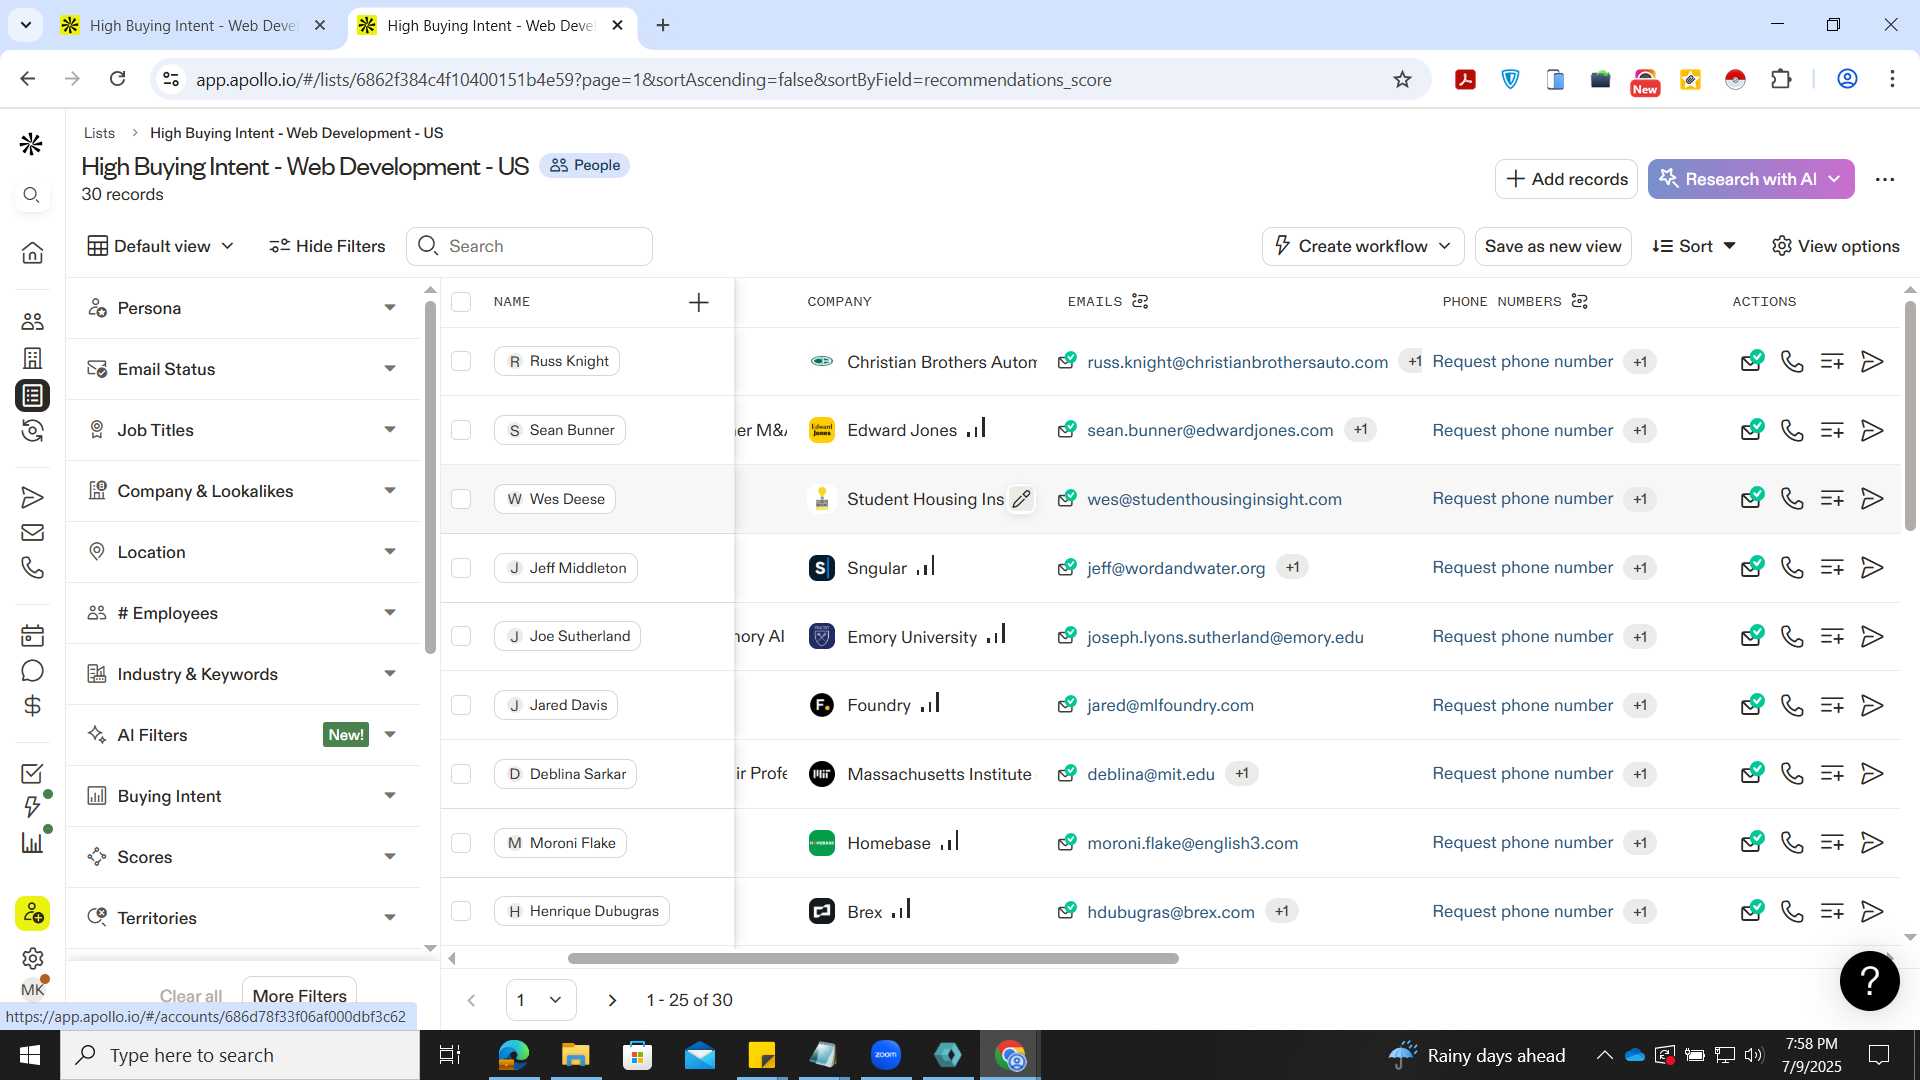The image size is (1920, 1080).
Task: Expand the Persona filter
Action: click(243, 308)
